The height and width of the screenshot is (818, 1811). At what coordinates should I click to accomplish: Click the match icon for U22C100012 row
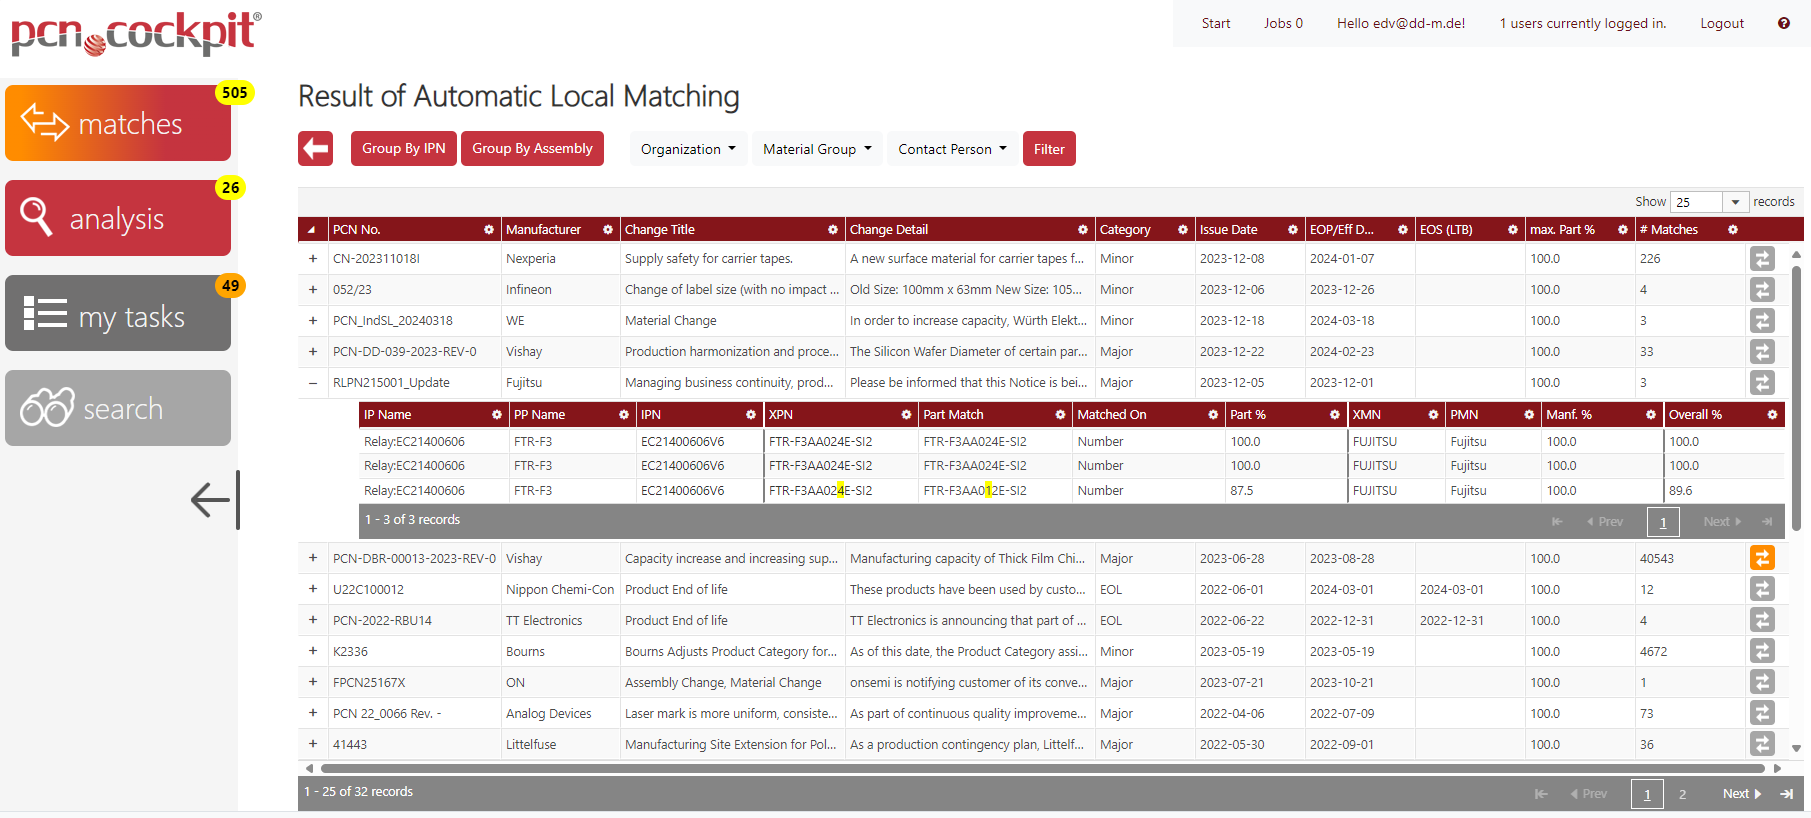tap(1762, 589)
